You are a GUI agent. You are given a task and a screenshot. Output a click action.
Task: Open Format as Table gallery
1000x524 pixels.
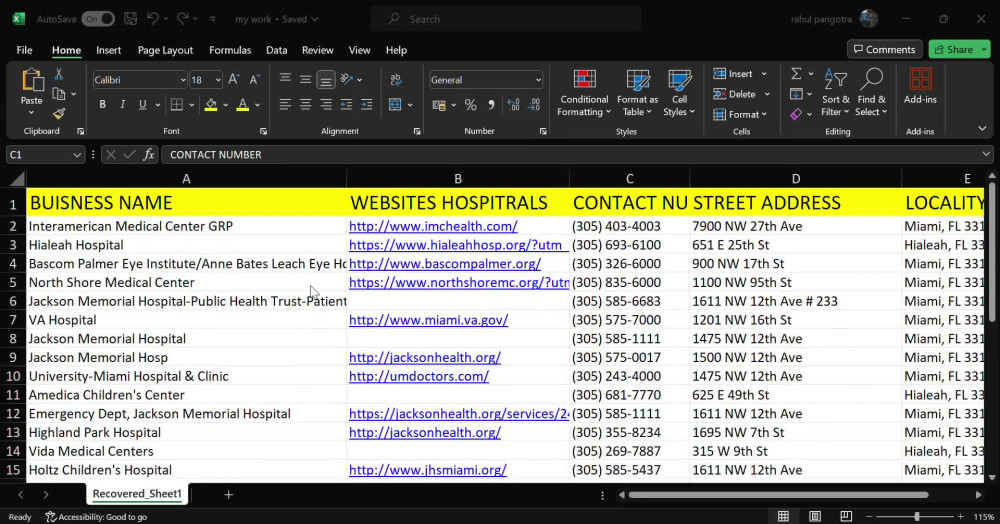[x=637, y=93]
